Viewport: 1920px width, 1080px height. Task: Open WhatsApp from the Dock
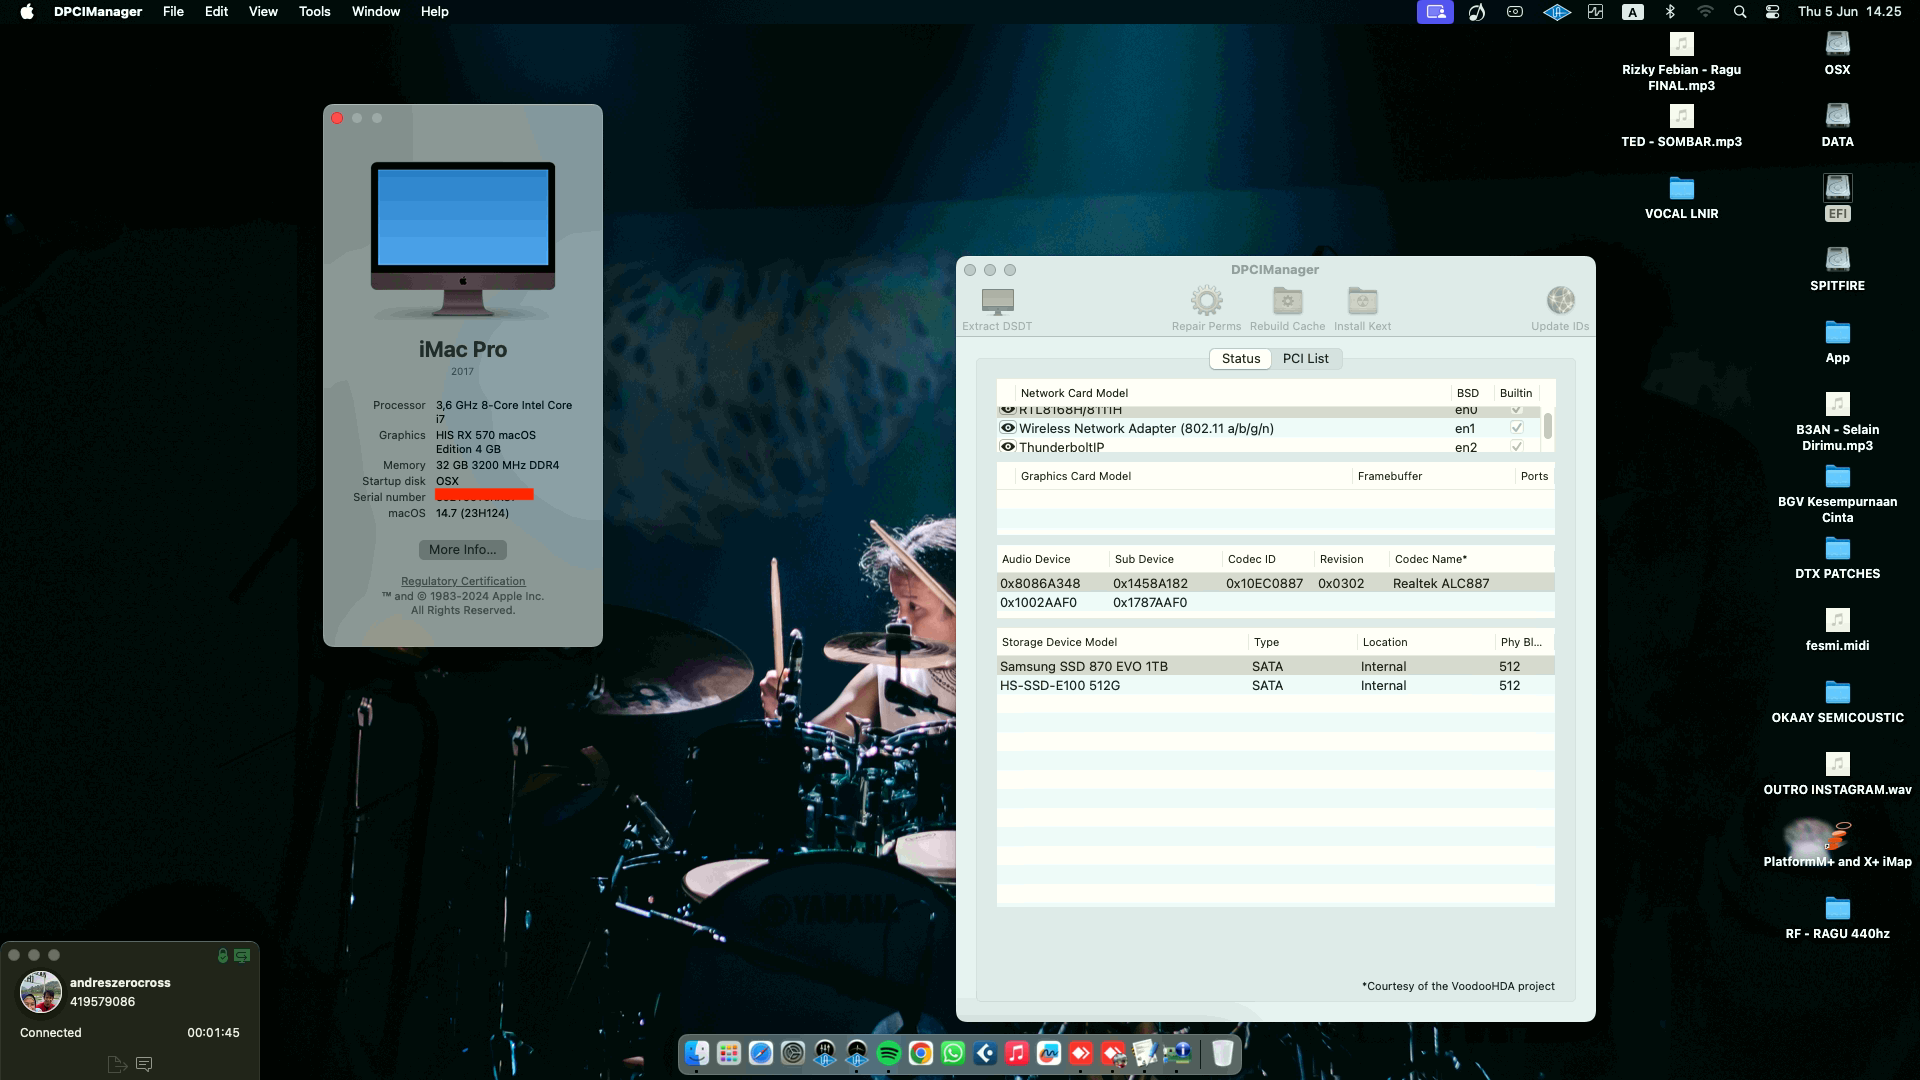click(952, 1053)
